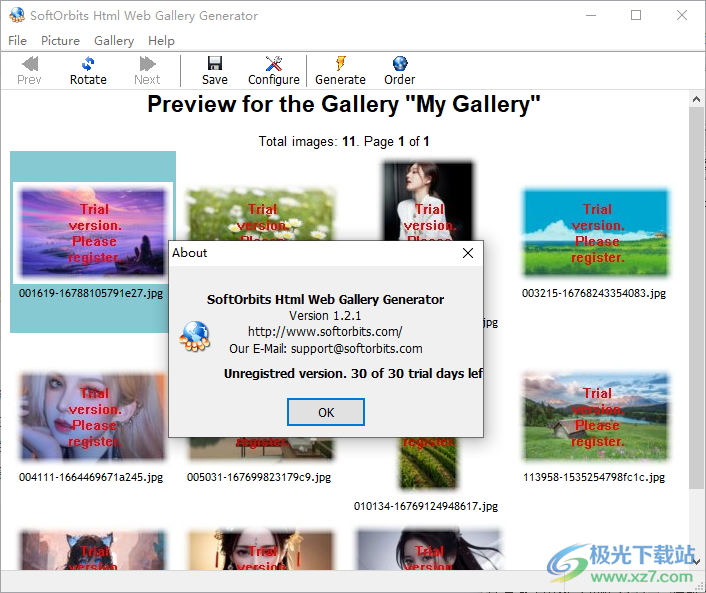Viewport: 706px width, 593px height.
Task: Click the support@softorbits.com email text
Action: pyautogui.click(x=357, y=349)
